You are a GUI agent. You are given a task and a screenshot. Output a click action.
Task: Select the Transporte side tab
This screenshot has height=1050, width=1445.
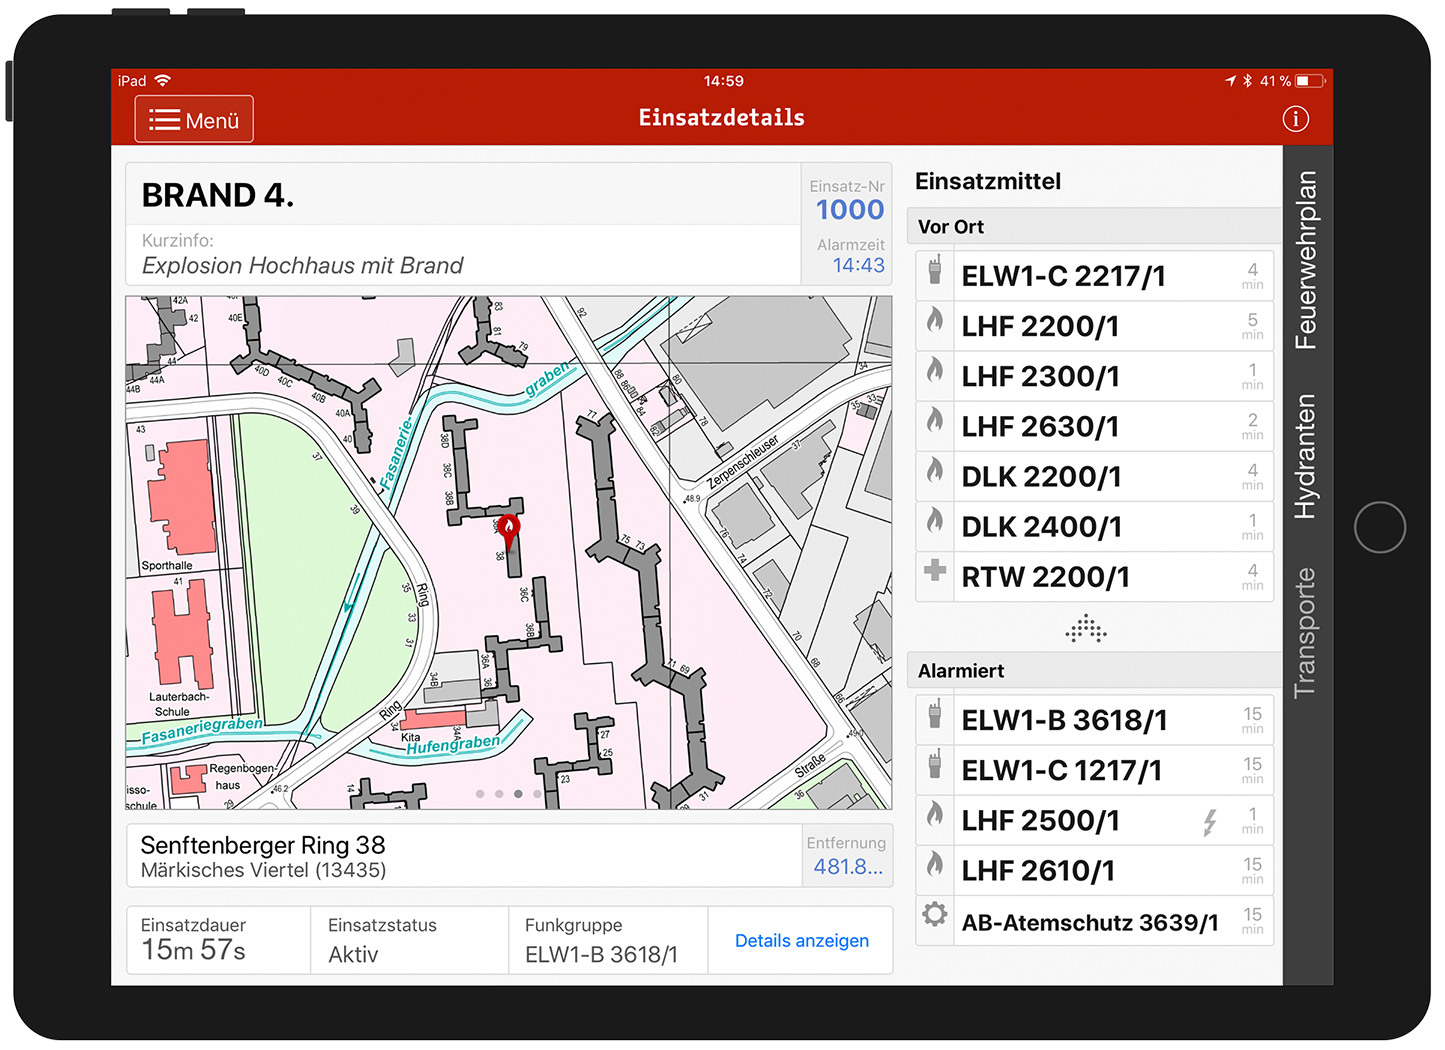1306,632
